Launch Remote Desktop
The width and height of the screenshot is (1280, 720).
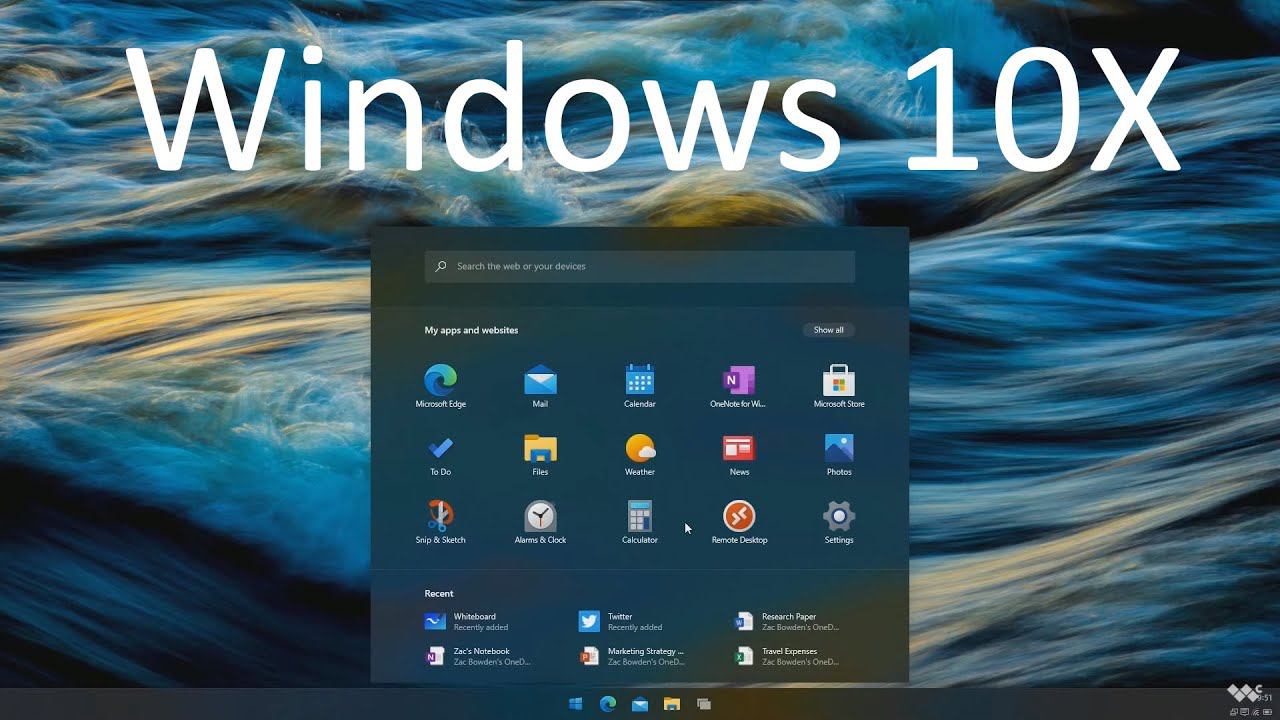click(x=739, y=522)
